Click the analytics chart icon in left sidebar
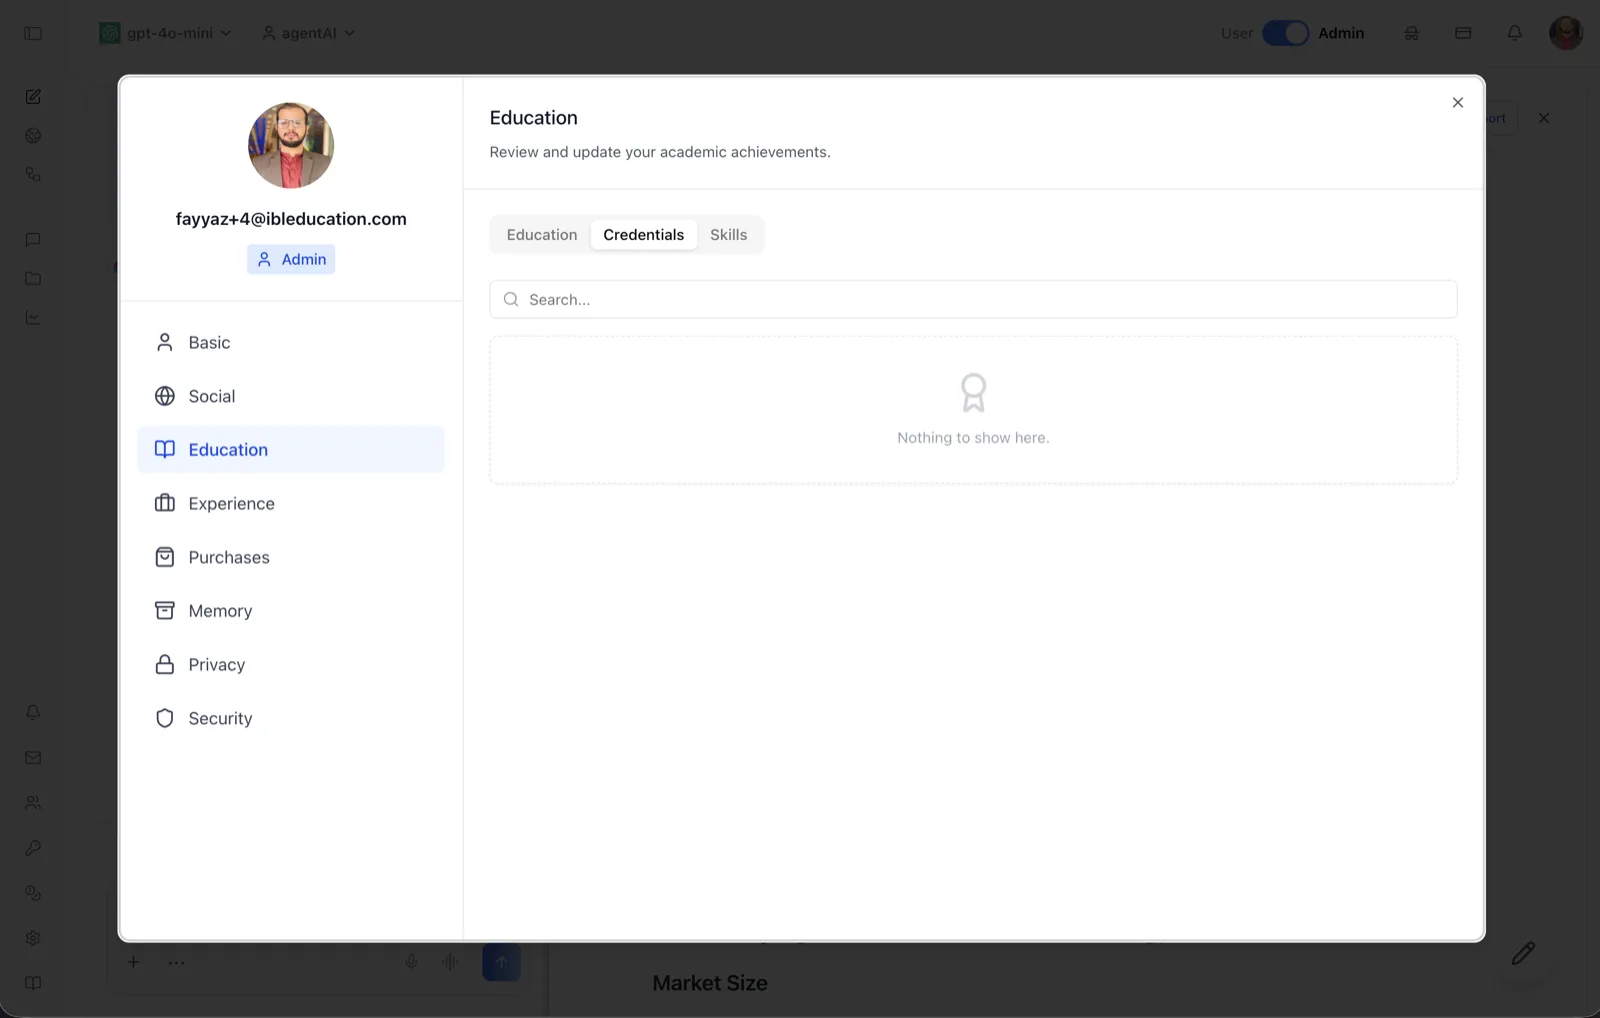Screen dimensions: 1600x1018 click(33, 318)
